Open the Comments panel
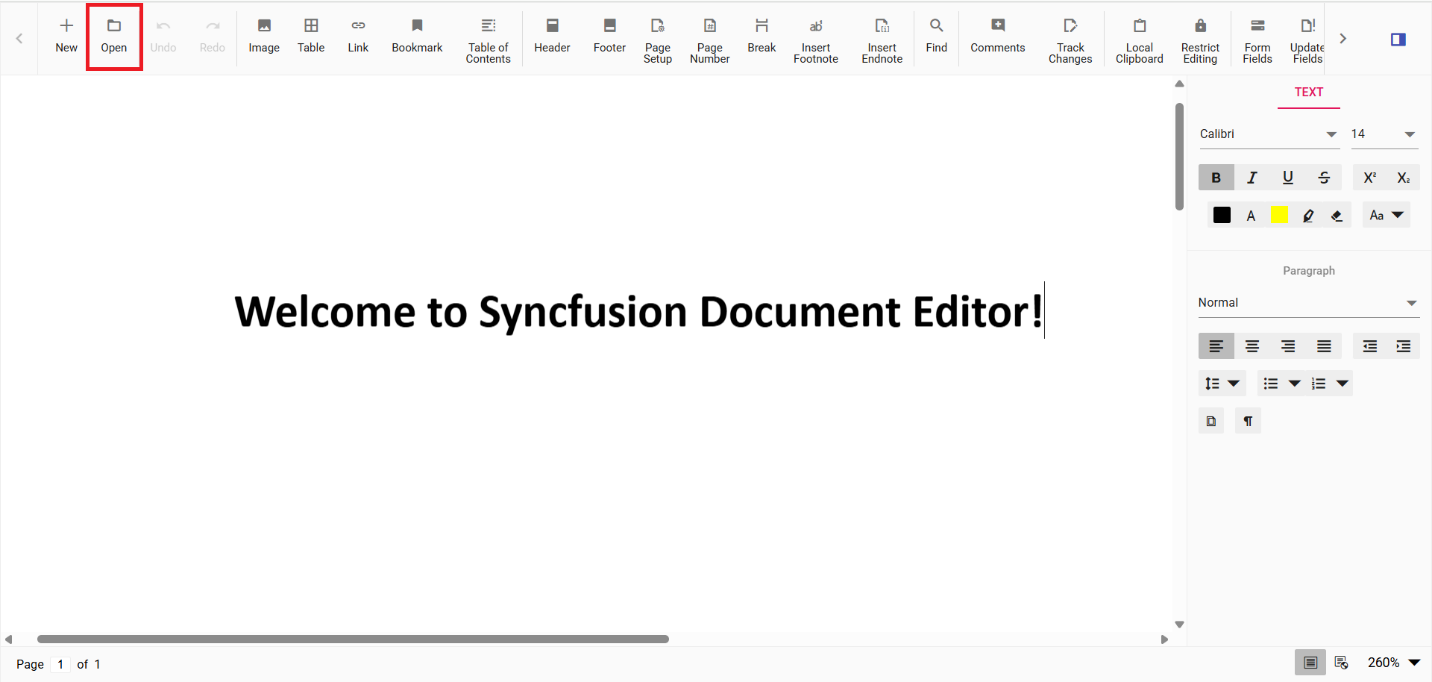The height and width of the screenshot is (682, 1432). (997, 38)
